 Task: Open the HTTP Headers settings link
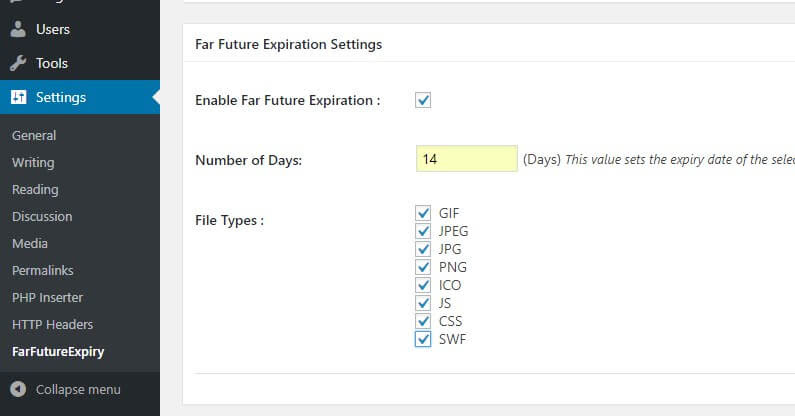pyautogui.click(x=52, y=324)
